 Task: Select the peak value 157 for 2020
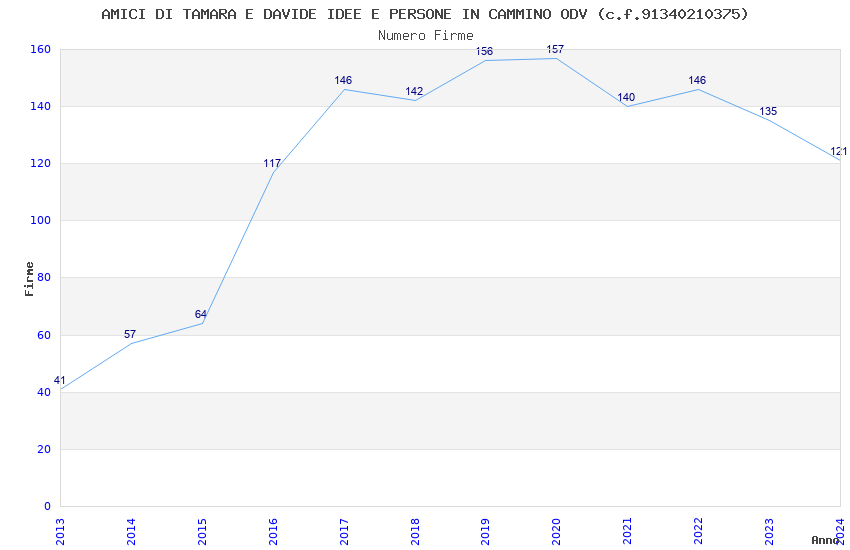coord(555,49)
